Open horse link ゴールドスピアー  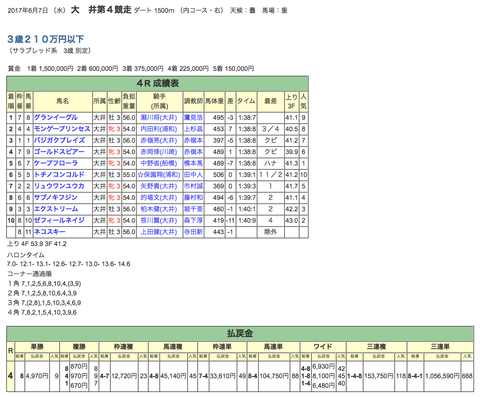[x=59, y=152]
